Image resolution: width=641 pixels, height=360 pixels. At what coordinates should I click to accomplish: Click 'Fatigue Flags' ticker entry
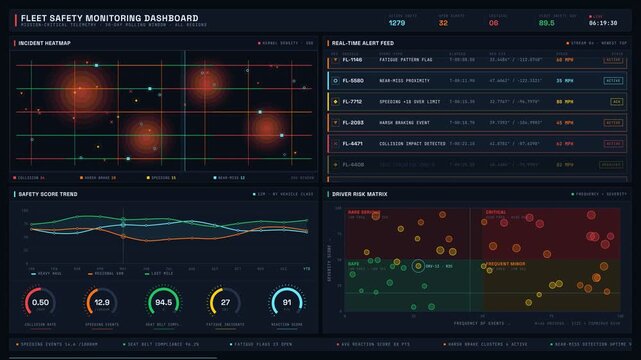pos(261,344)
